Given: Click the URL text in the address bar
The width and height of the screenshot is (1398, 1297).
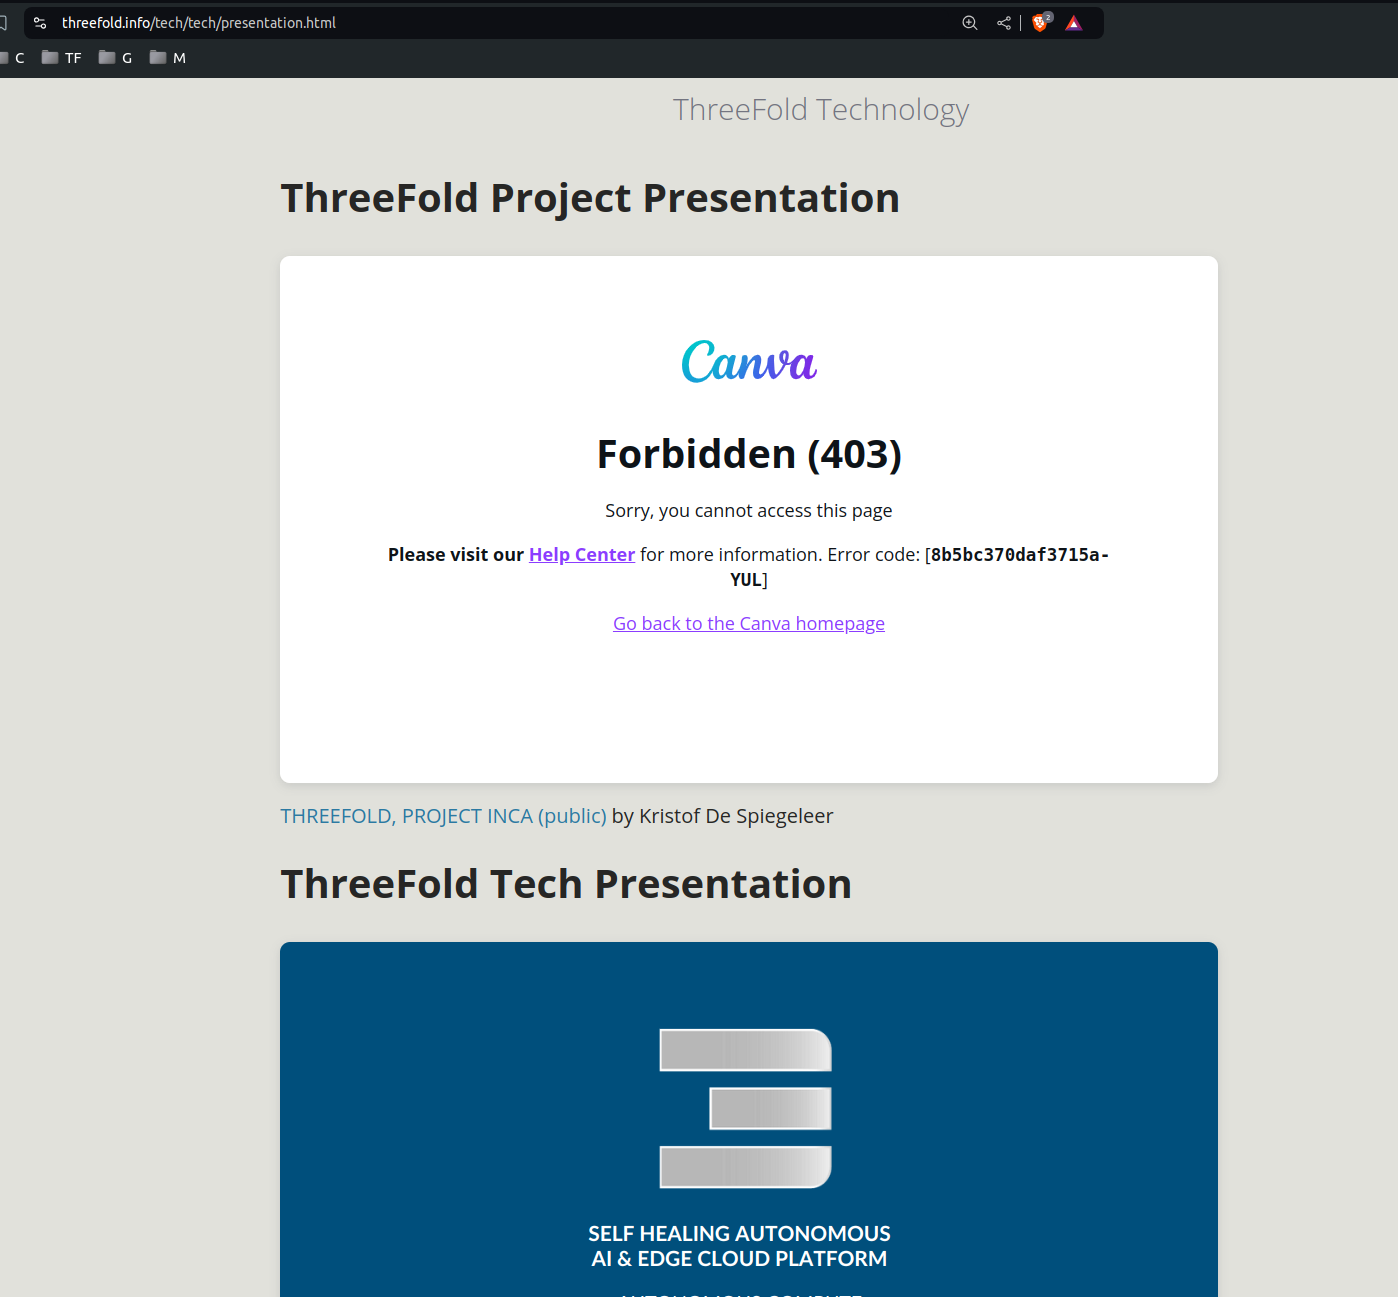Looking at the screenshot, I should tap(198, 23).
